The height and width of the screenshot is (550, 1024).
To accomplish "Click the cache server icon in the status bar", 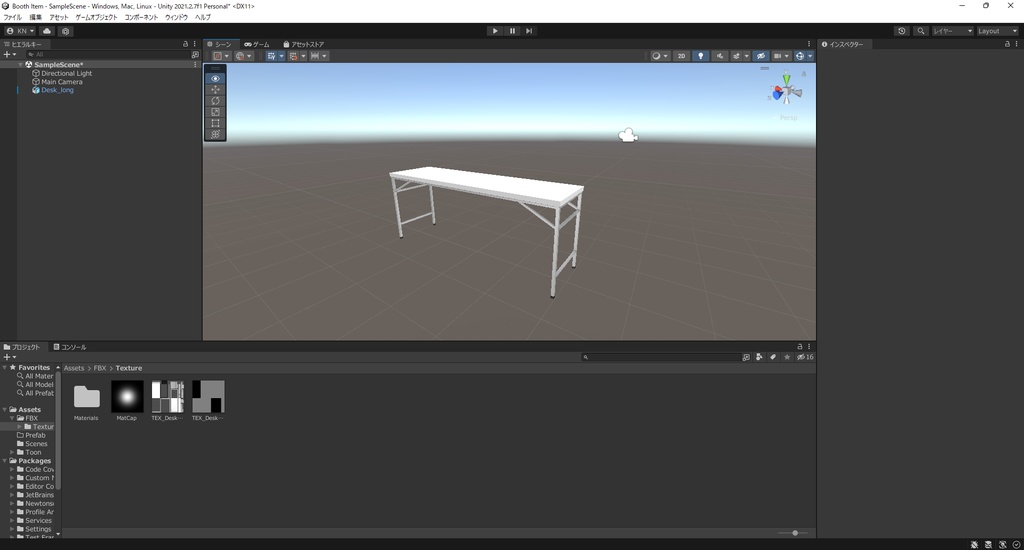I will (988, 544).
